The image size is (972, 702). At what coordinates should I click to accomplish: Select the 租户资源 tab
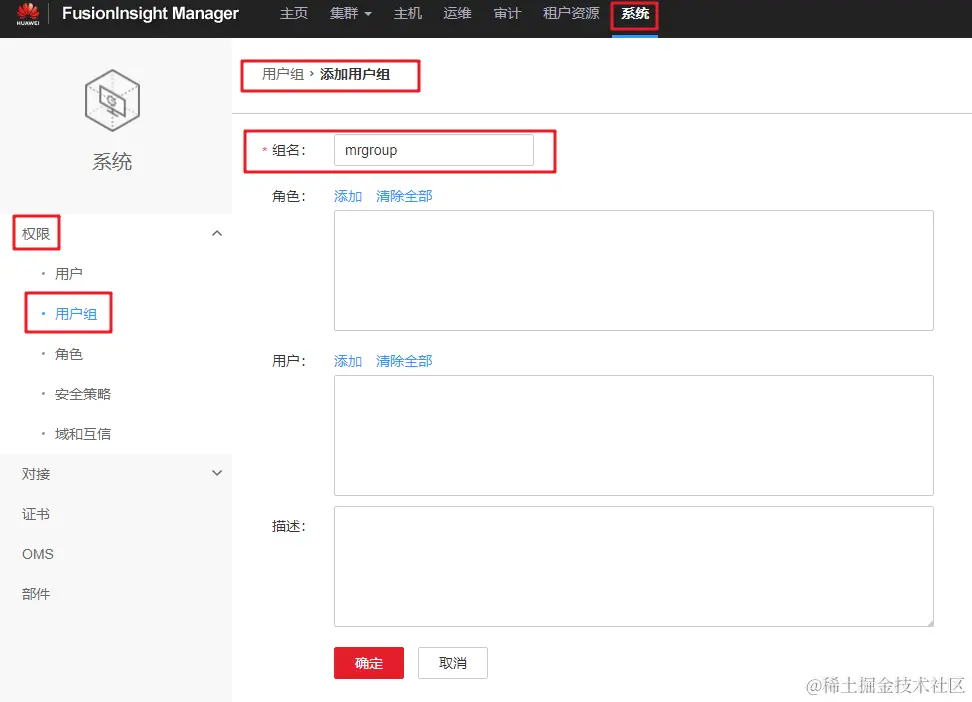(x=571, y=13)
